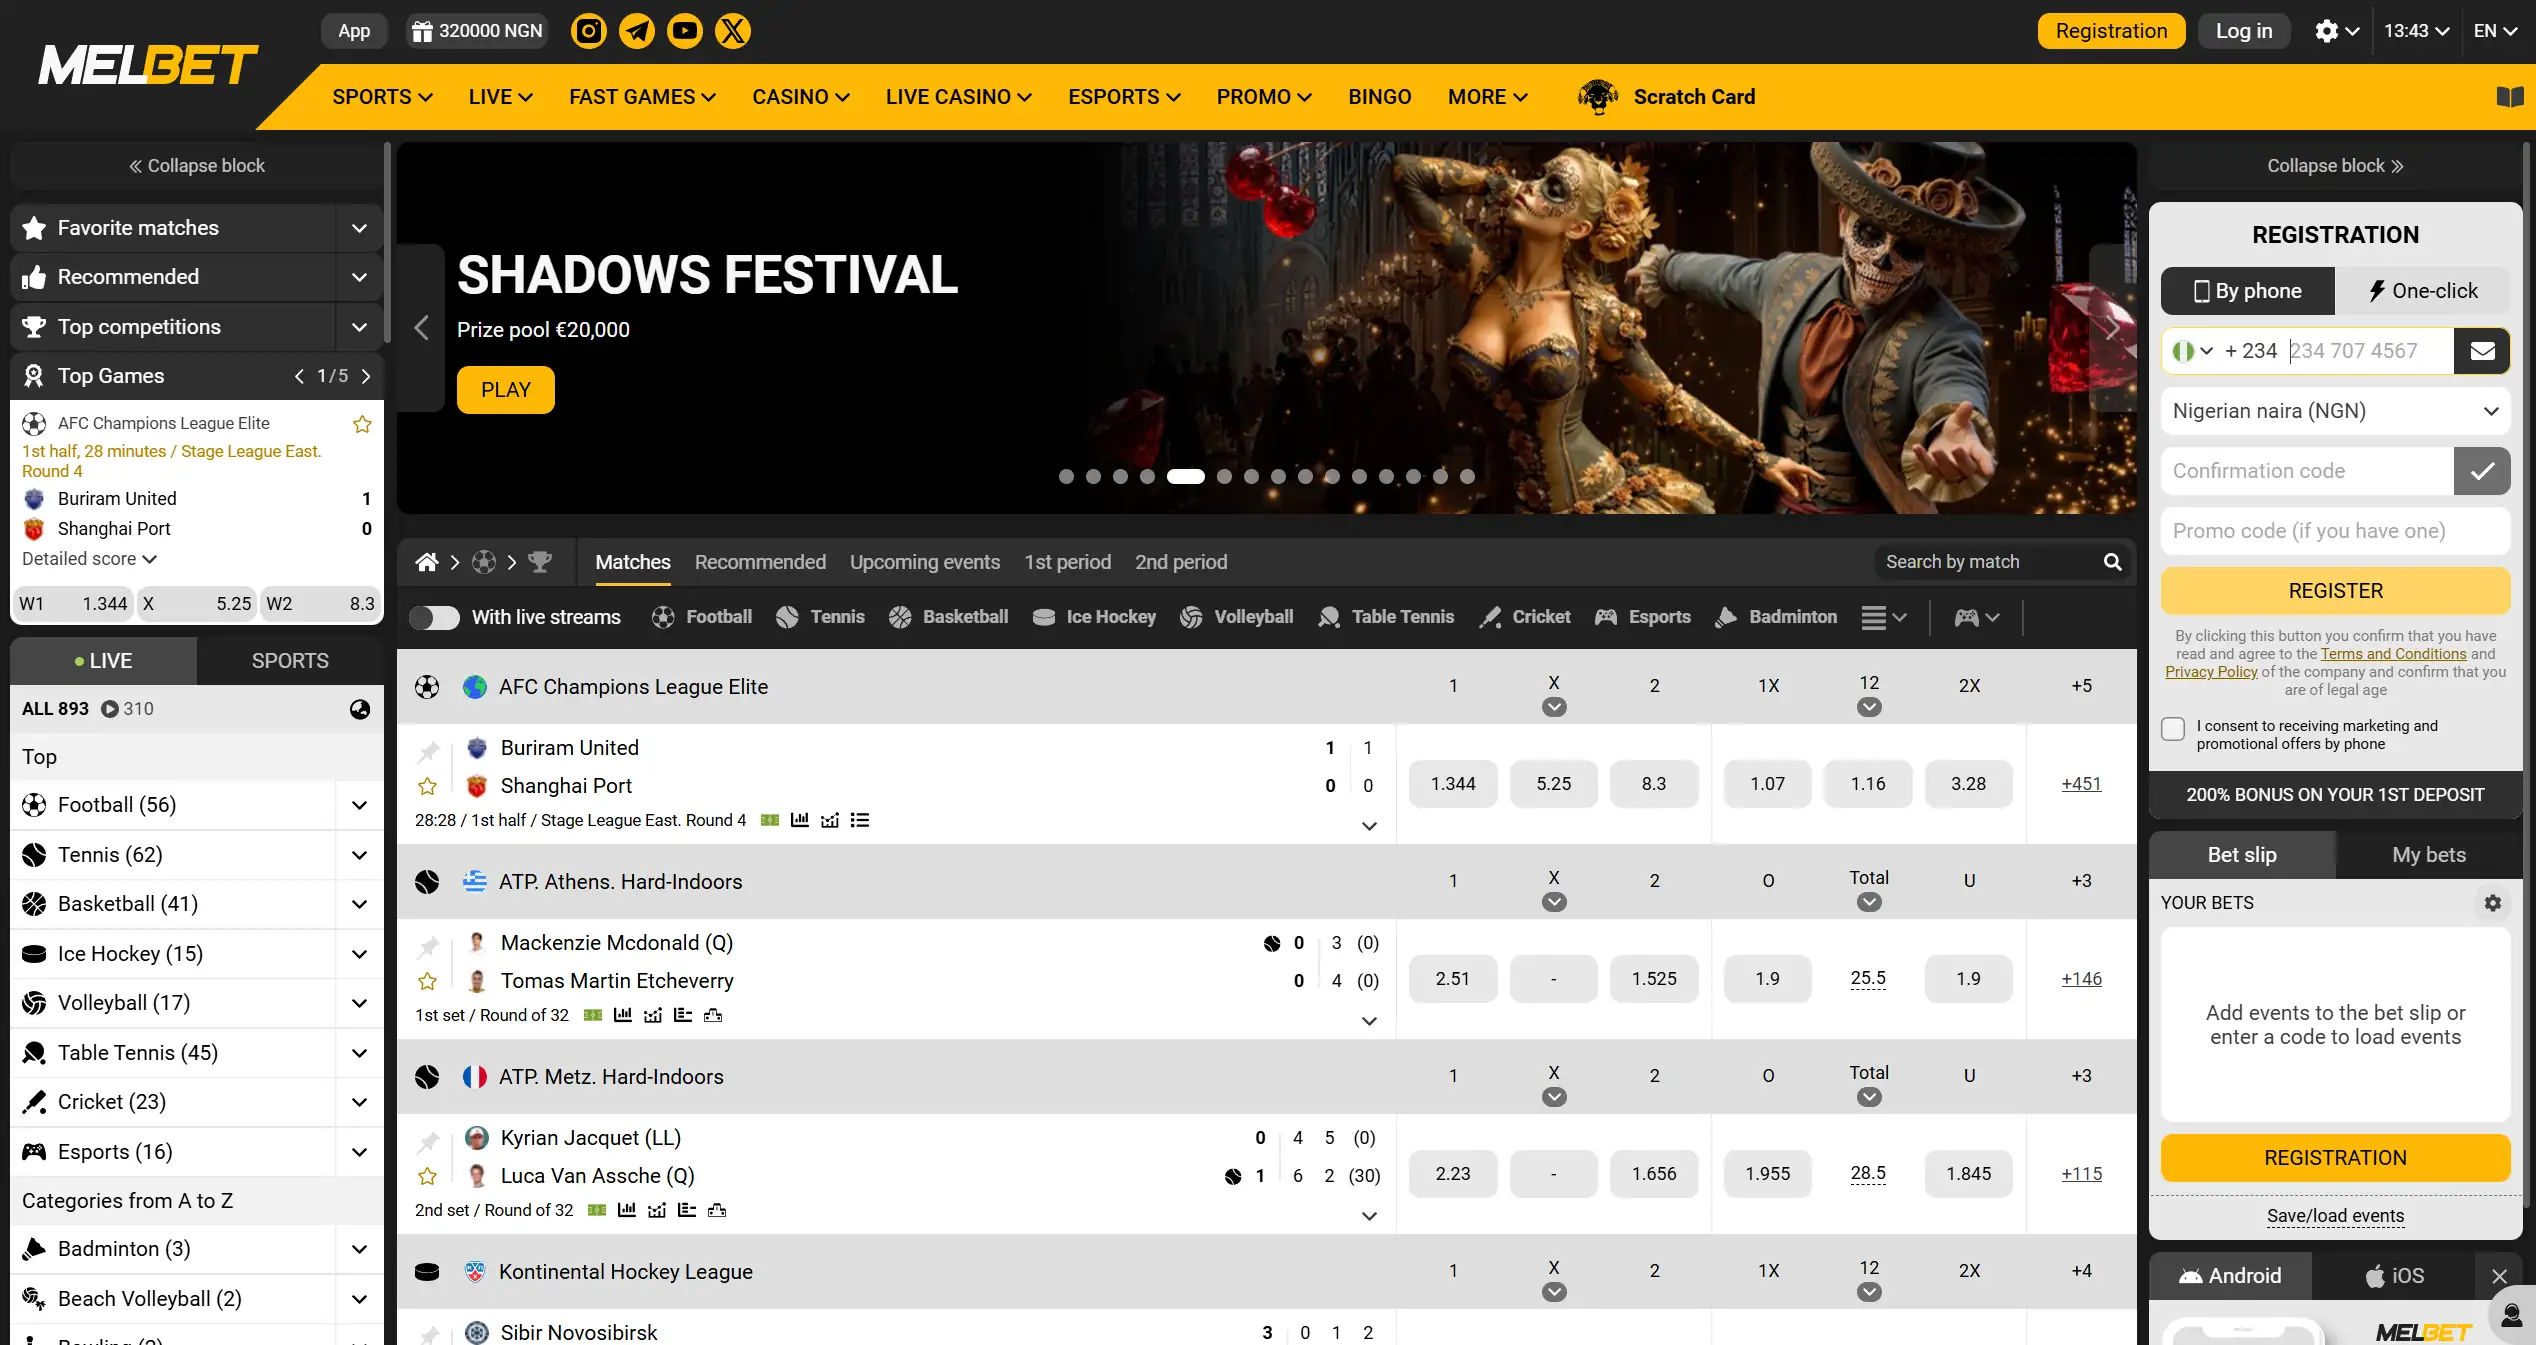
Task: Open the Instagram social icon
Action: click(x=588, y=31)
